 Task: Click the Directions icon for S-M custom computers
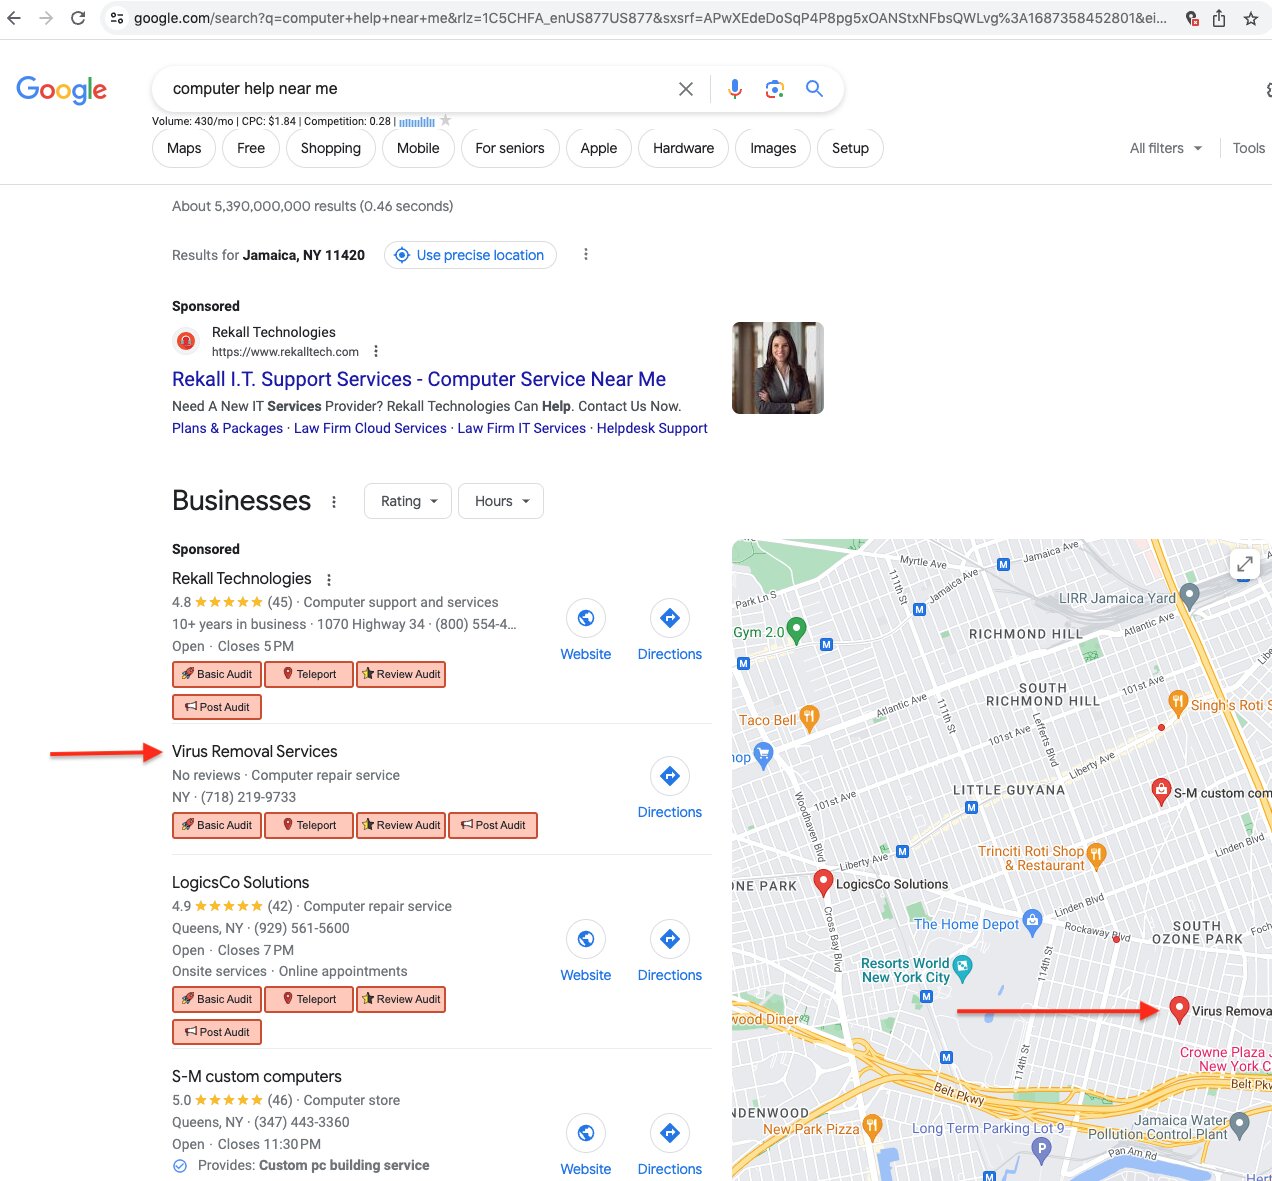pos(670,1133)
